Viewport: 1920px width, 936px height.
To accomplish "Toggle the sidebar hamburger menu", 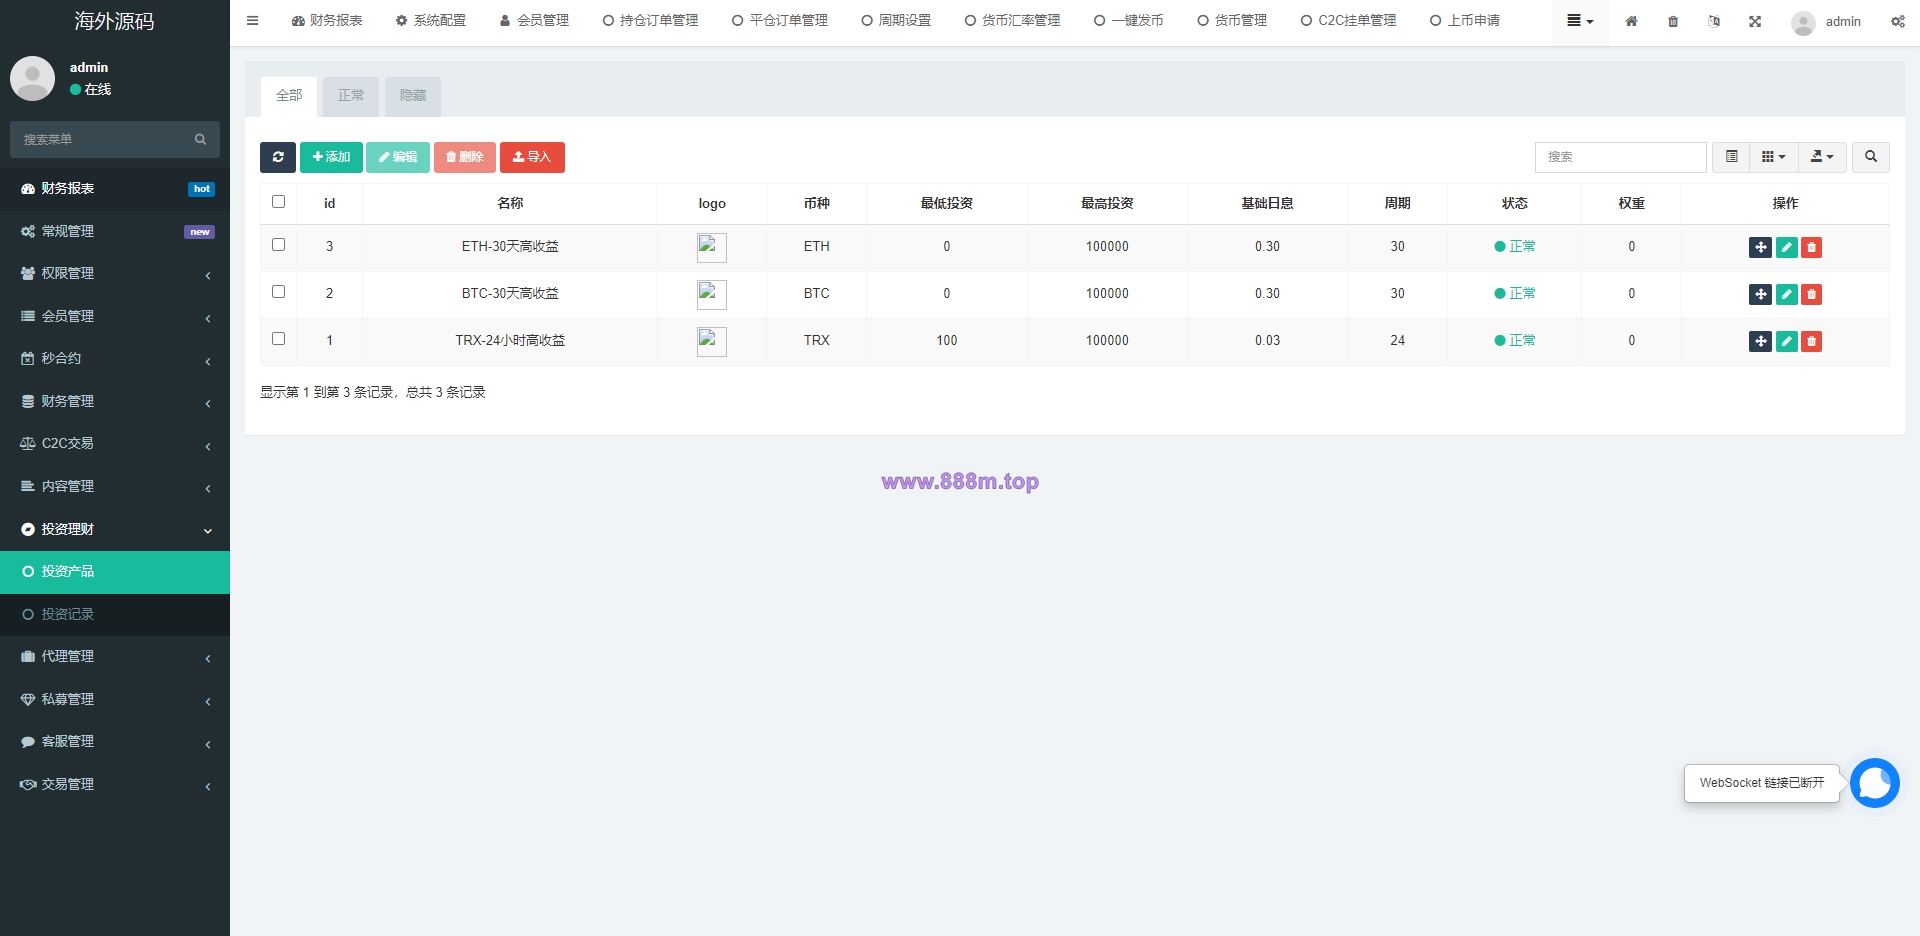I will click(252, 20).
